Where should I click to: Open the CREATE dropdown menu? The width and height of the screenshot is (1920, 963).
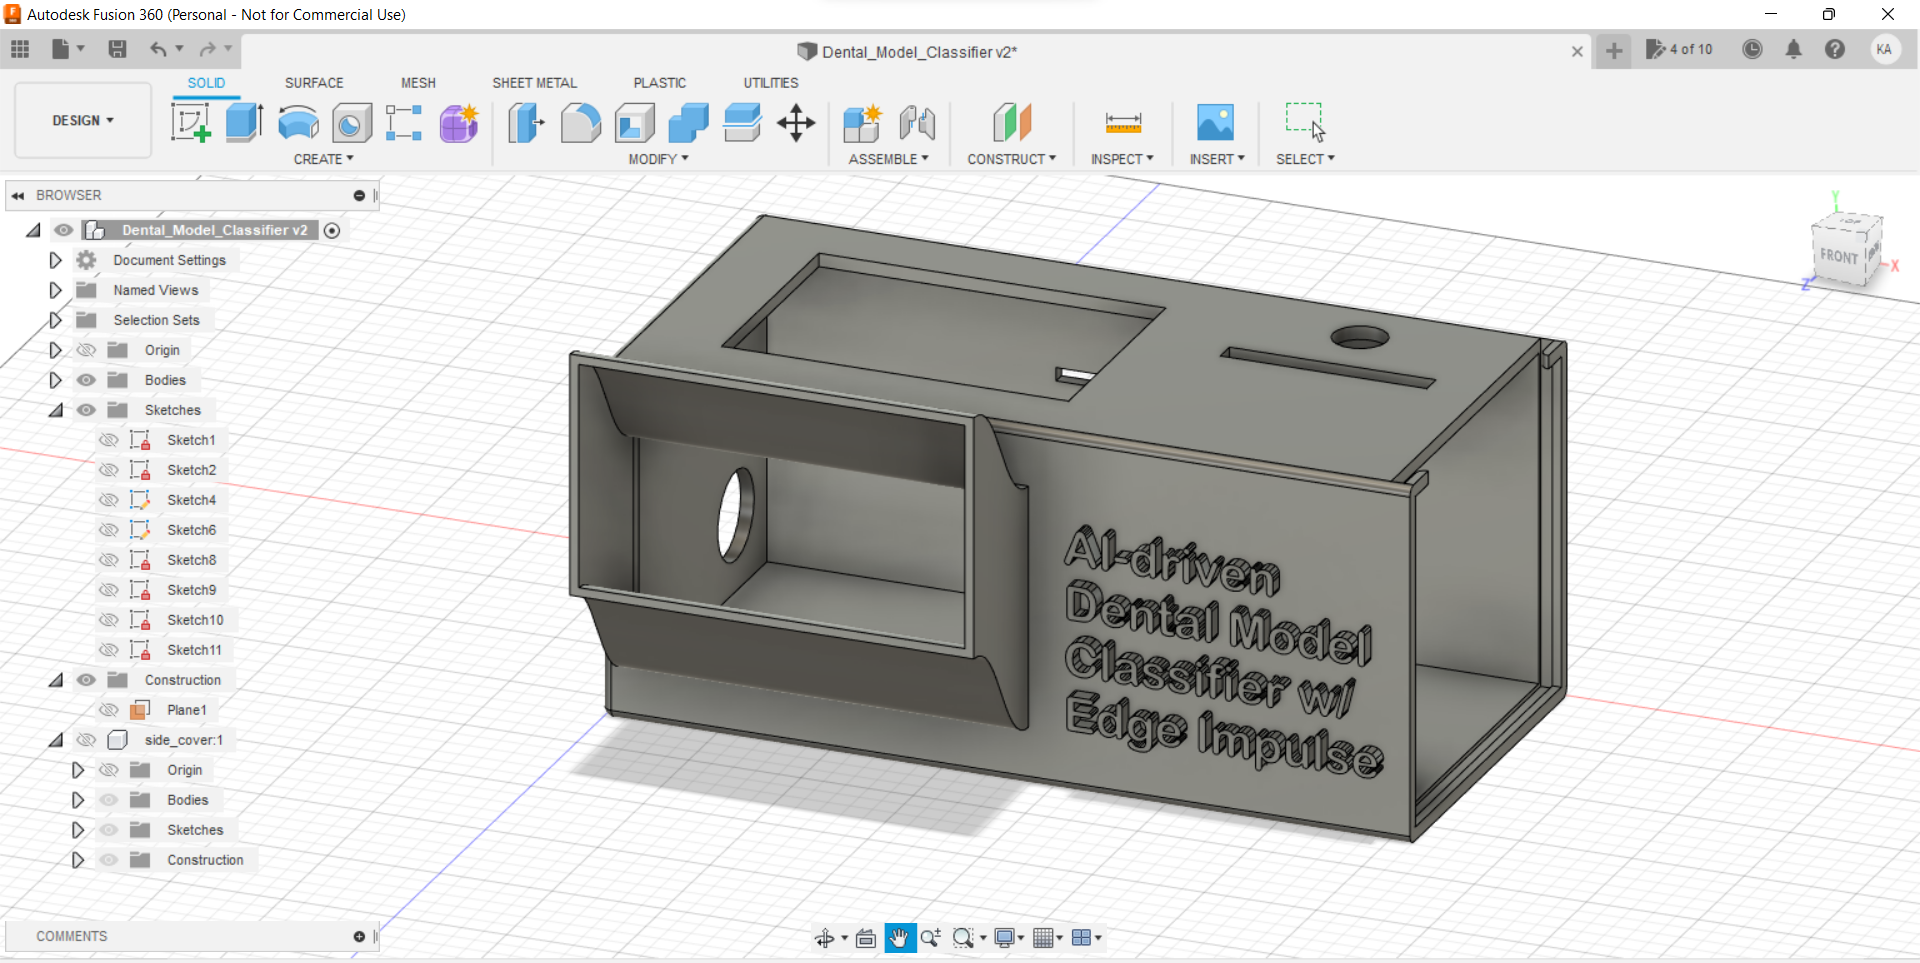pos(323,159)
